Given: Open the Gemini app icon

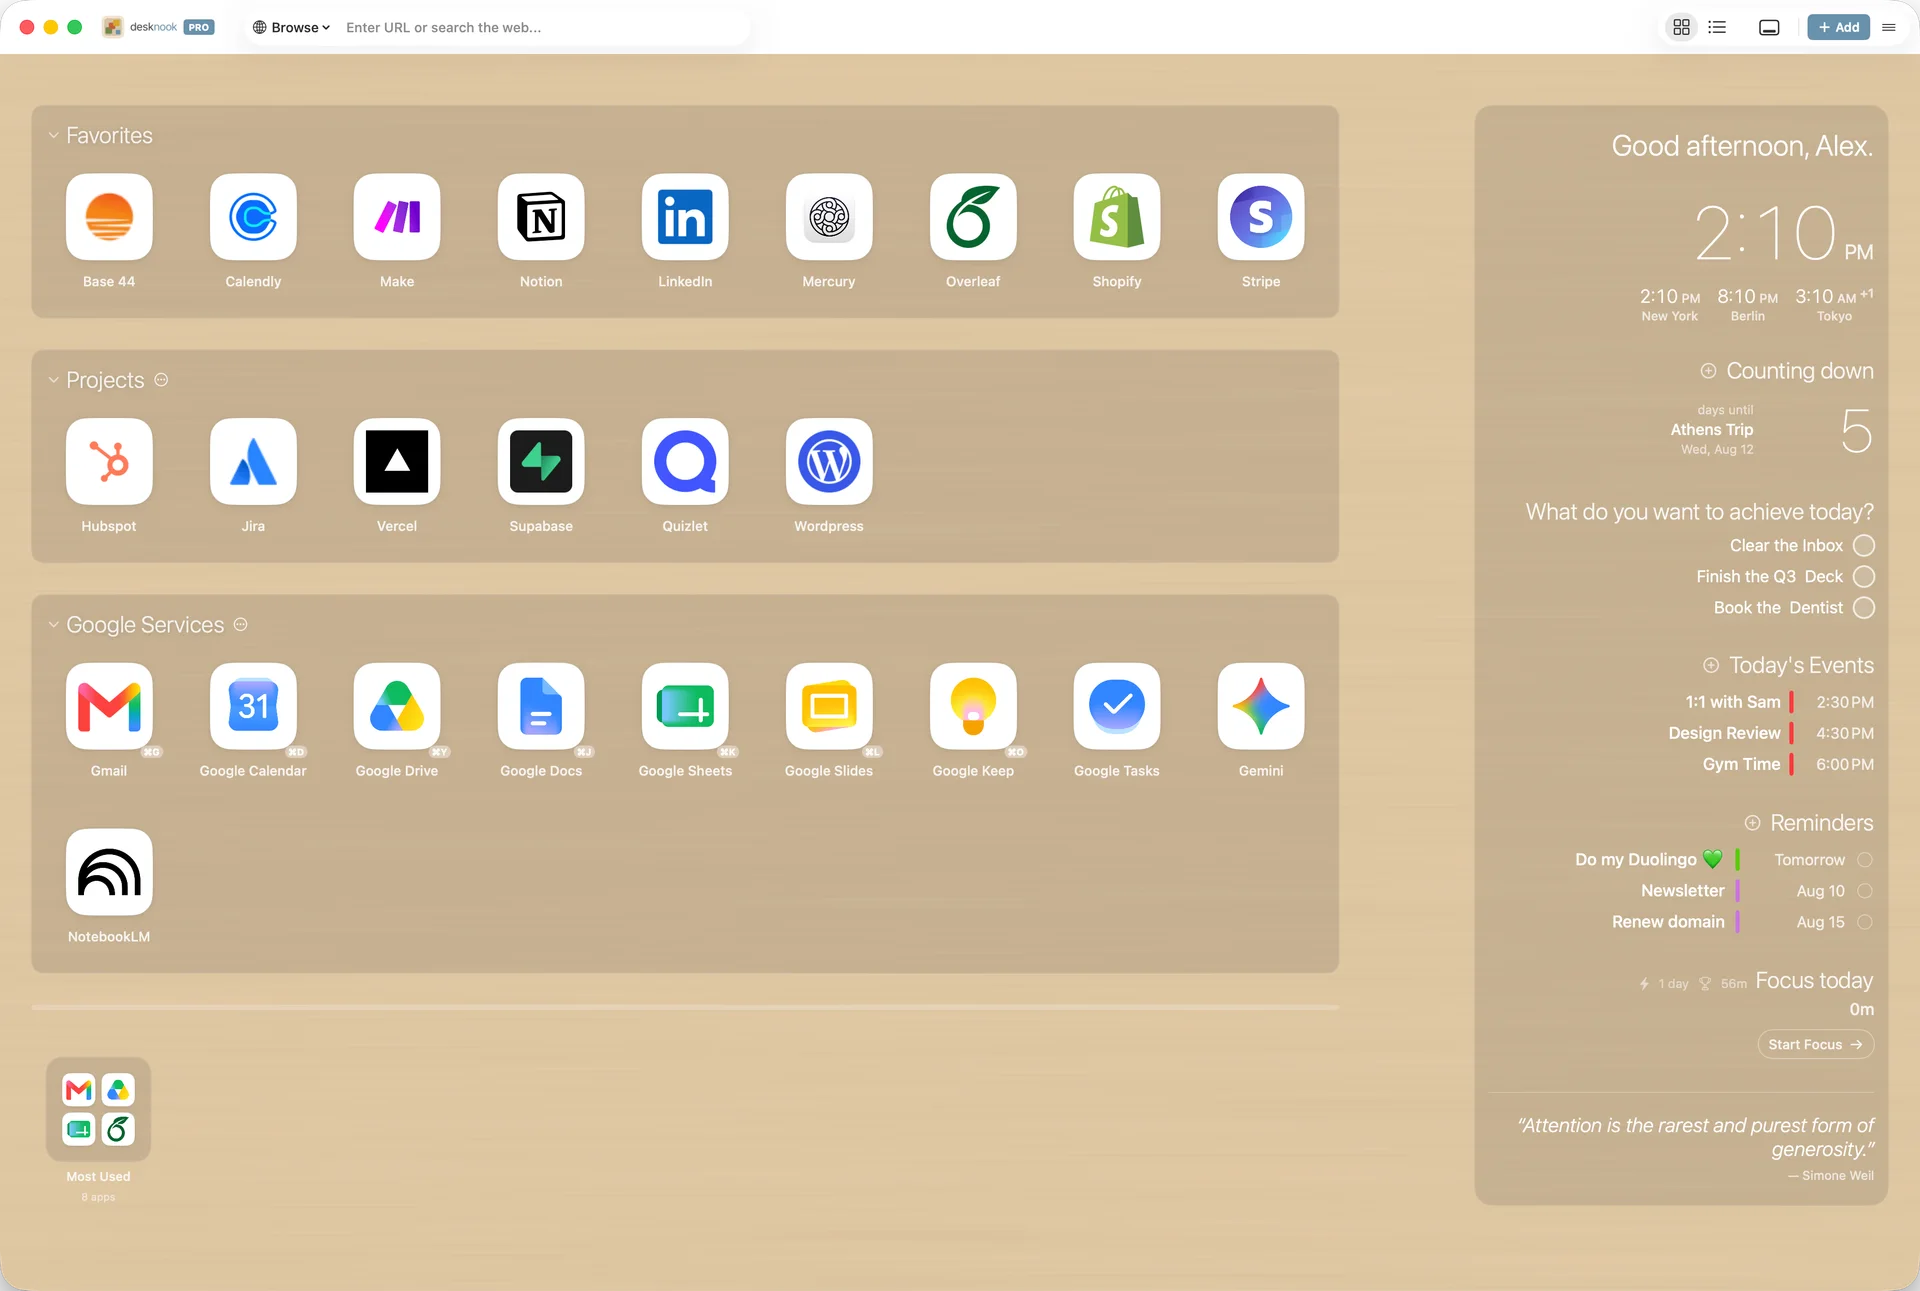Looking at the screenshot, I should tap(1261, 706).
